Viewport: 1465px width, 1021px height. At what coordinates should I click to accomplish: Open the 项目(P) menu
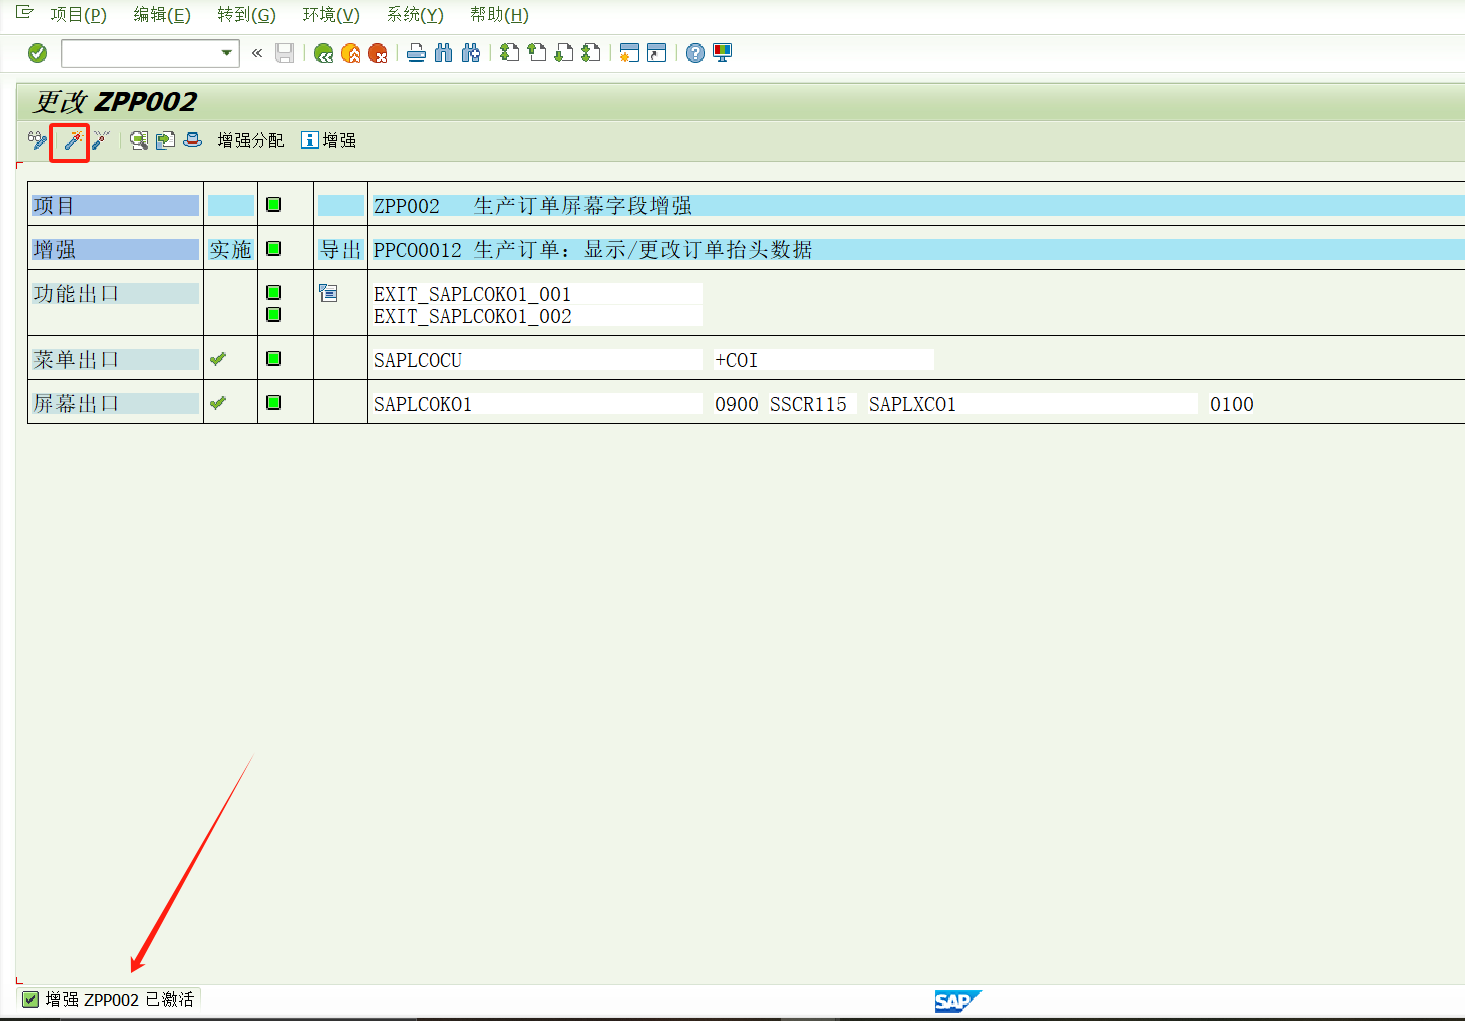[x=79, y=15]
